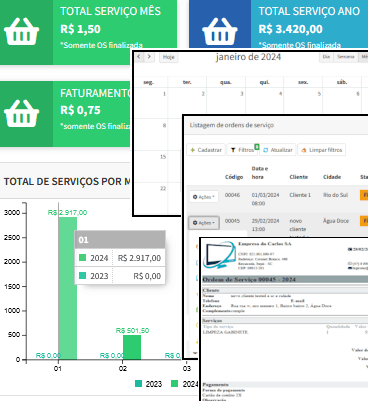The width and height of the screenshot is (368, 401).
Task: Click the R$ 2.917,00 value in tooltip
Action: pyautogui.click(x=139, y=258)
